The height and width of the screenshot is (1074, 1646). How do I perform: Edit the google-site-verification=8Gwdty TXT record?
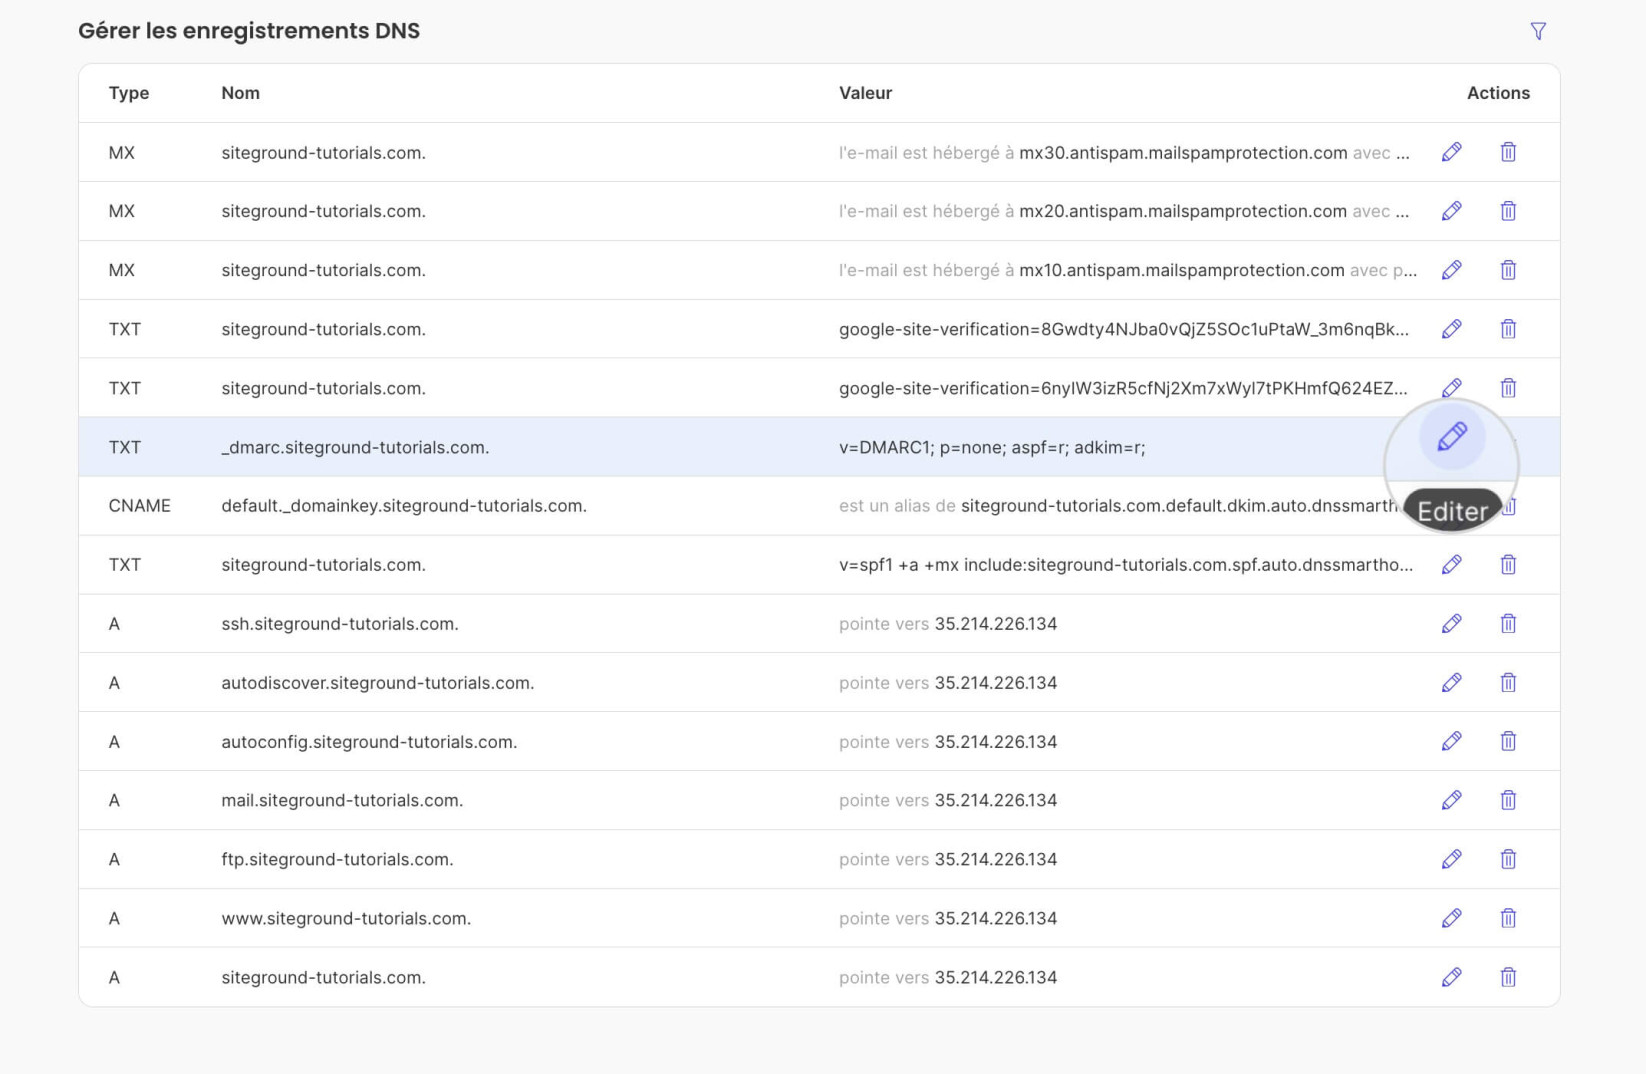click(1452, 329)
